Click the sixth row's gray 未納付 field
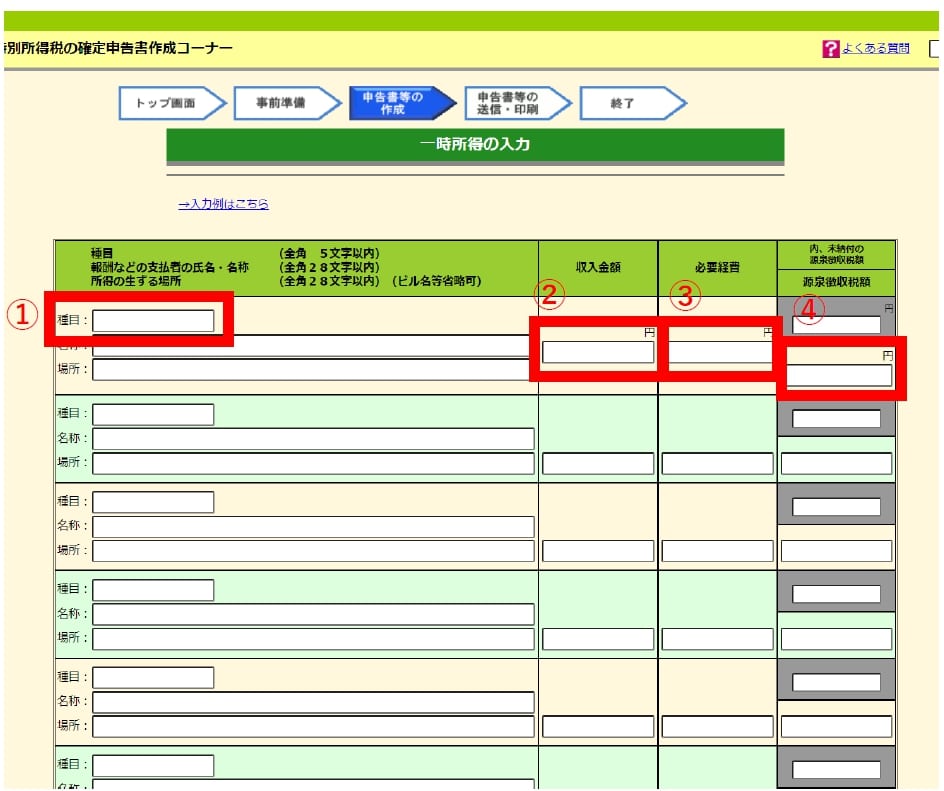The width and height of the screenshot is (944, 791). click(836, 769)
